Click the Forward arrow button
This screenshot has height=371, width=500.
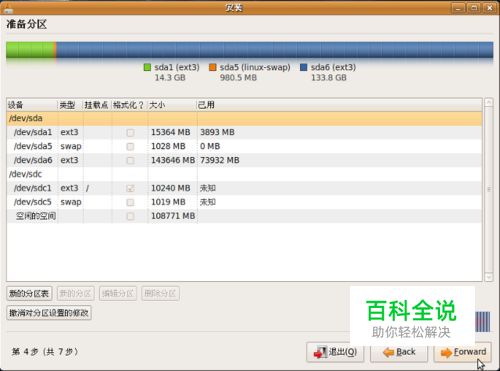[x=462, y=352]
